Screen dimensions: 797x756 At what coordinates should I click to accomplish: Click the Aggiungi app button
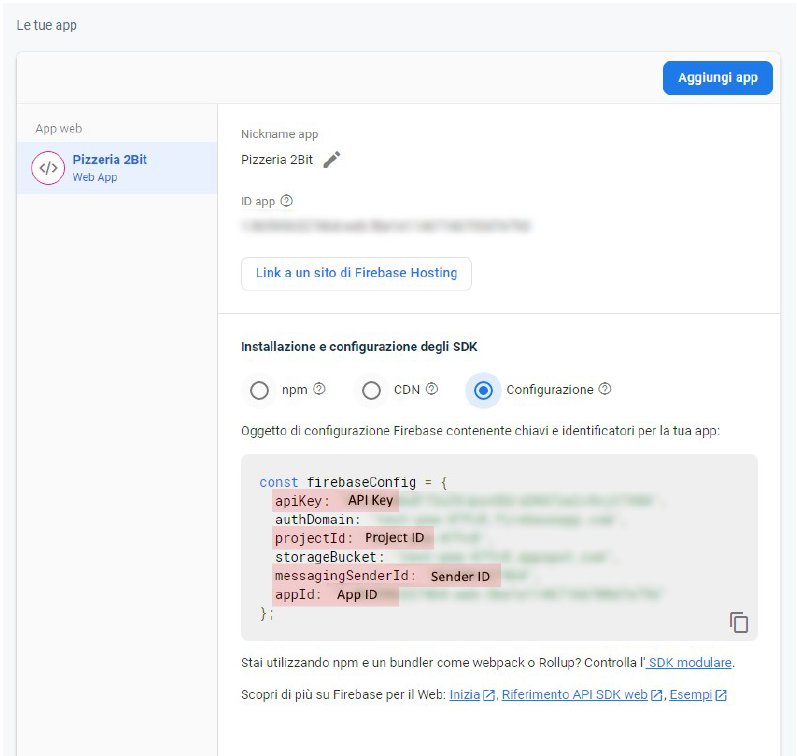click(717, 78)
